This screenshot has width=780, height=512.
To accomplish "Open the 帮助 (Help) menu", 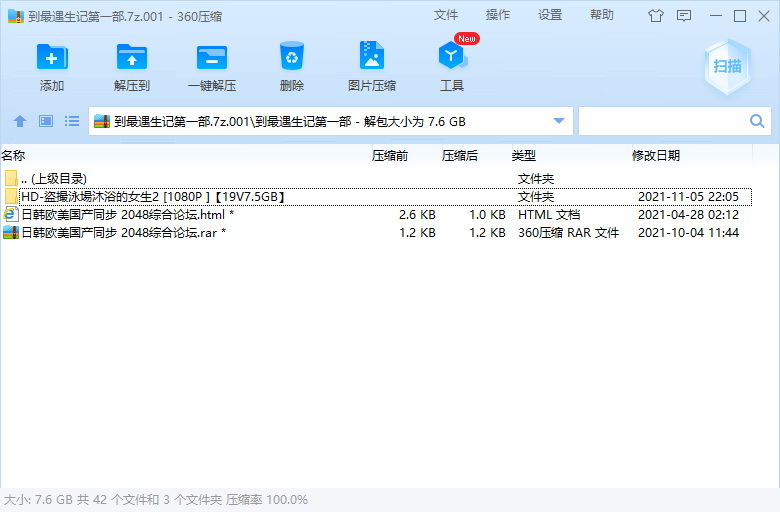I will click(x=602, y=15).
